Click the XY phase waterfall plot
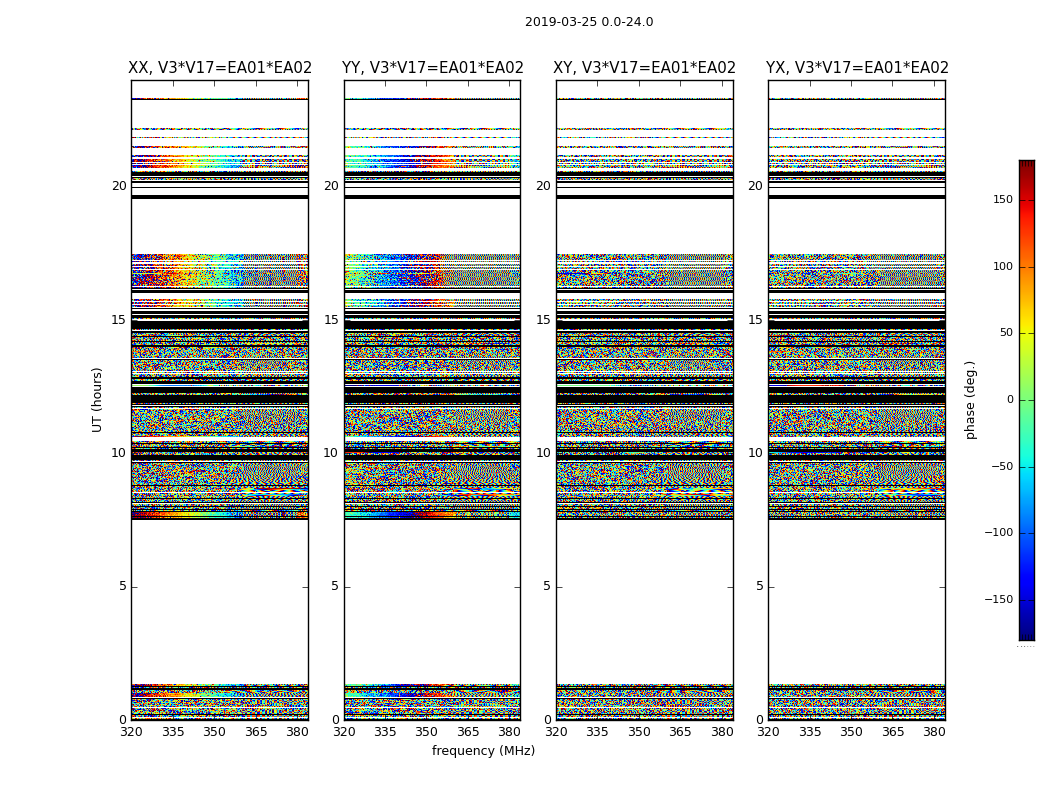The width and height of the screenshot is (1050, 800). [x=645, y=400]
